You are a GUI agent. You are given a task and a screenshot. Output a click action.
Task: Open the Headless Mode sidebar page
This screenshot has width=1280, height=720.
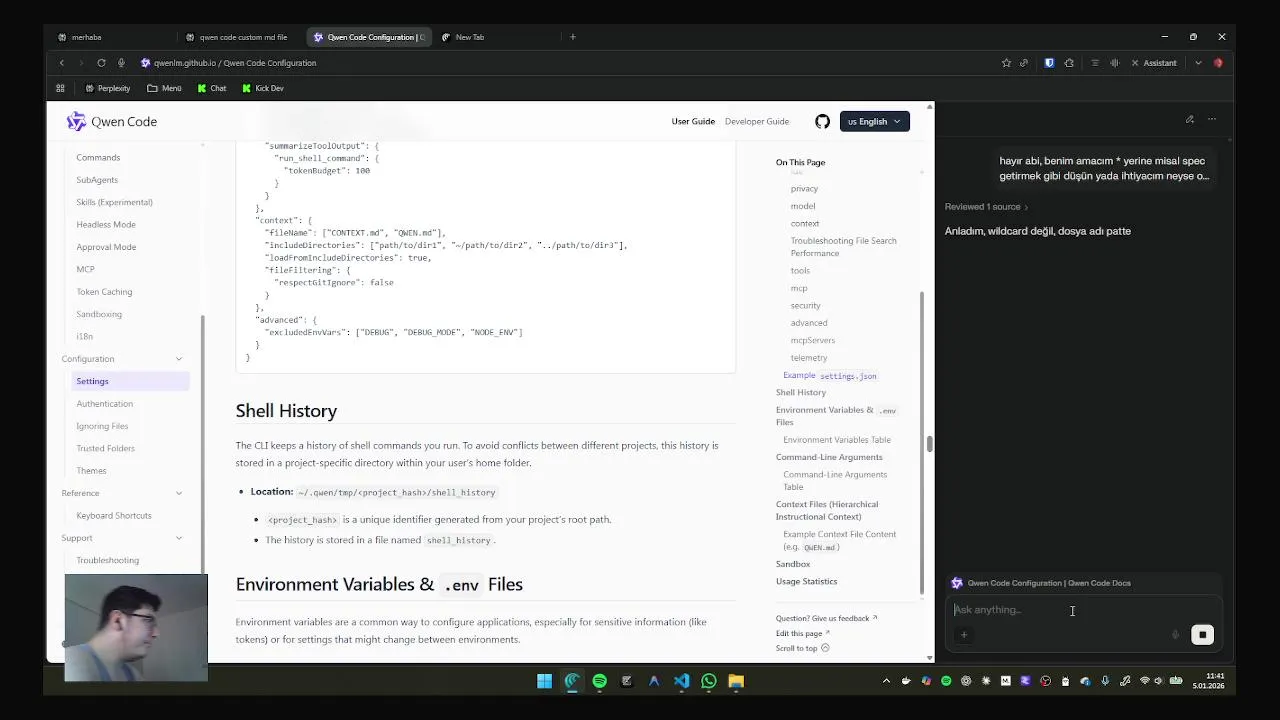pyautogui.click(x=106, y=224)
